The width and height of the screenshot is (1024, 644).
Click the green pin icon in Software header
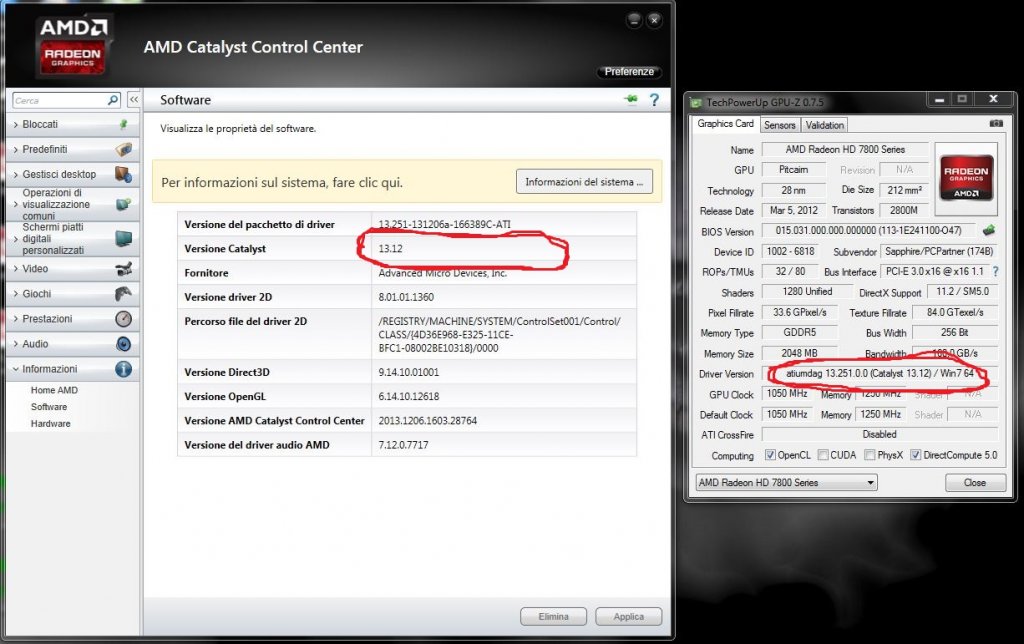(631, 99)
